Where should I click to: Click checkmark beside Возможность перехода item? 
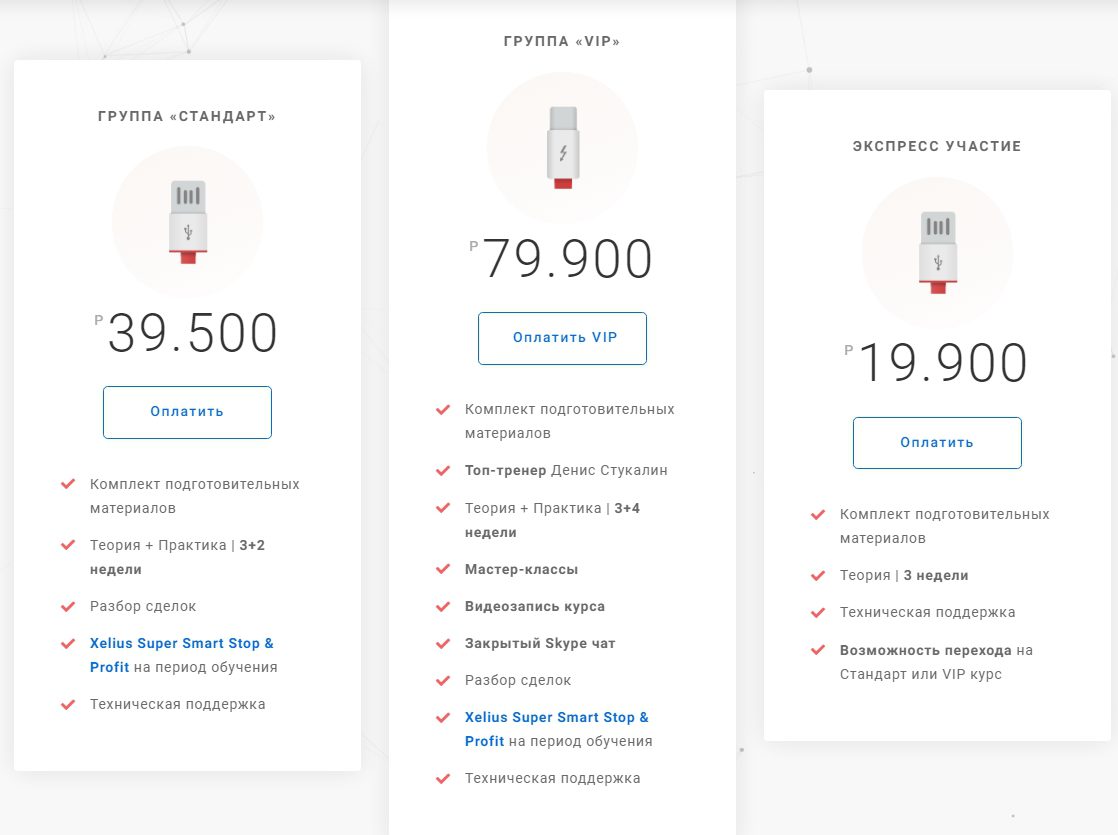click(818, 650)
